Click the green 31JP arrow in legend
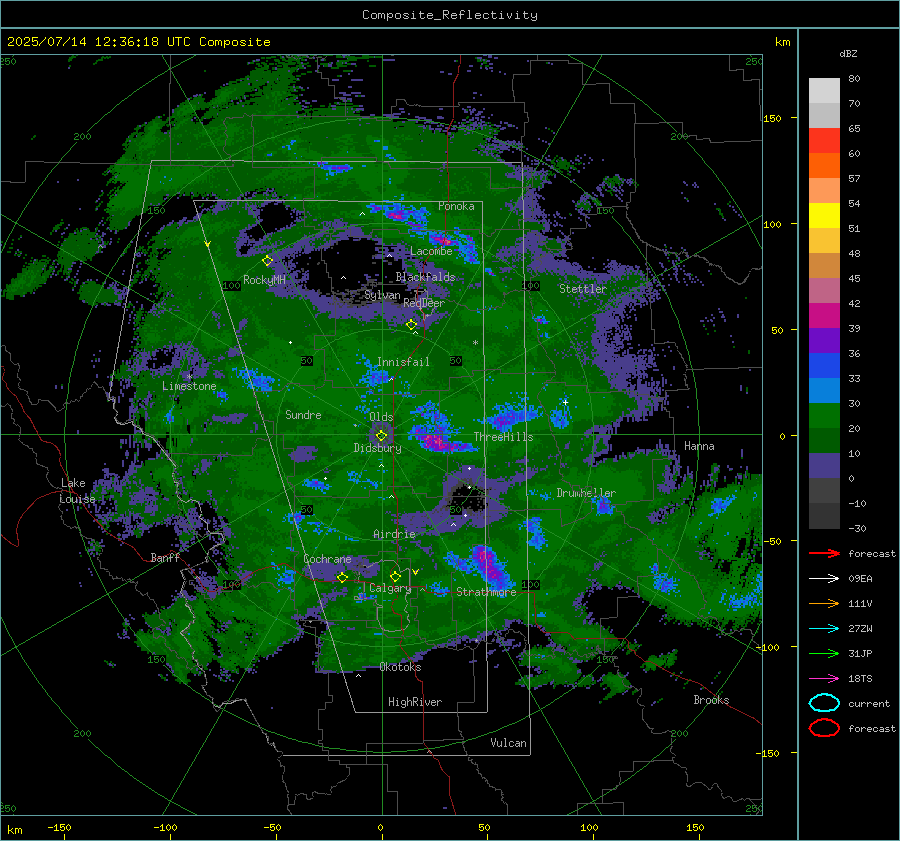 tap(824, 653)
